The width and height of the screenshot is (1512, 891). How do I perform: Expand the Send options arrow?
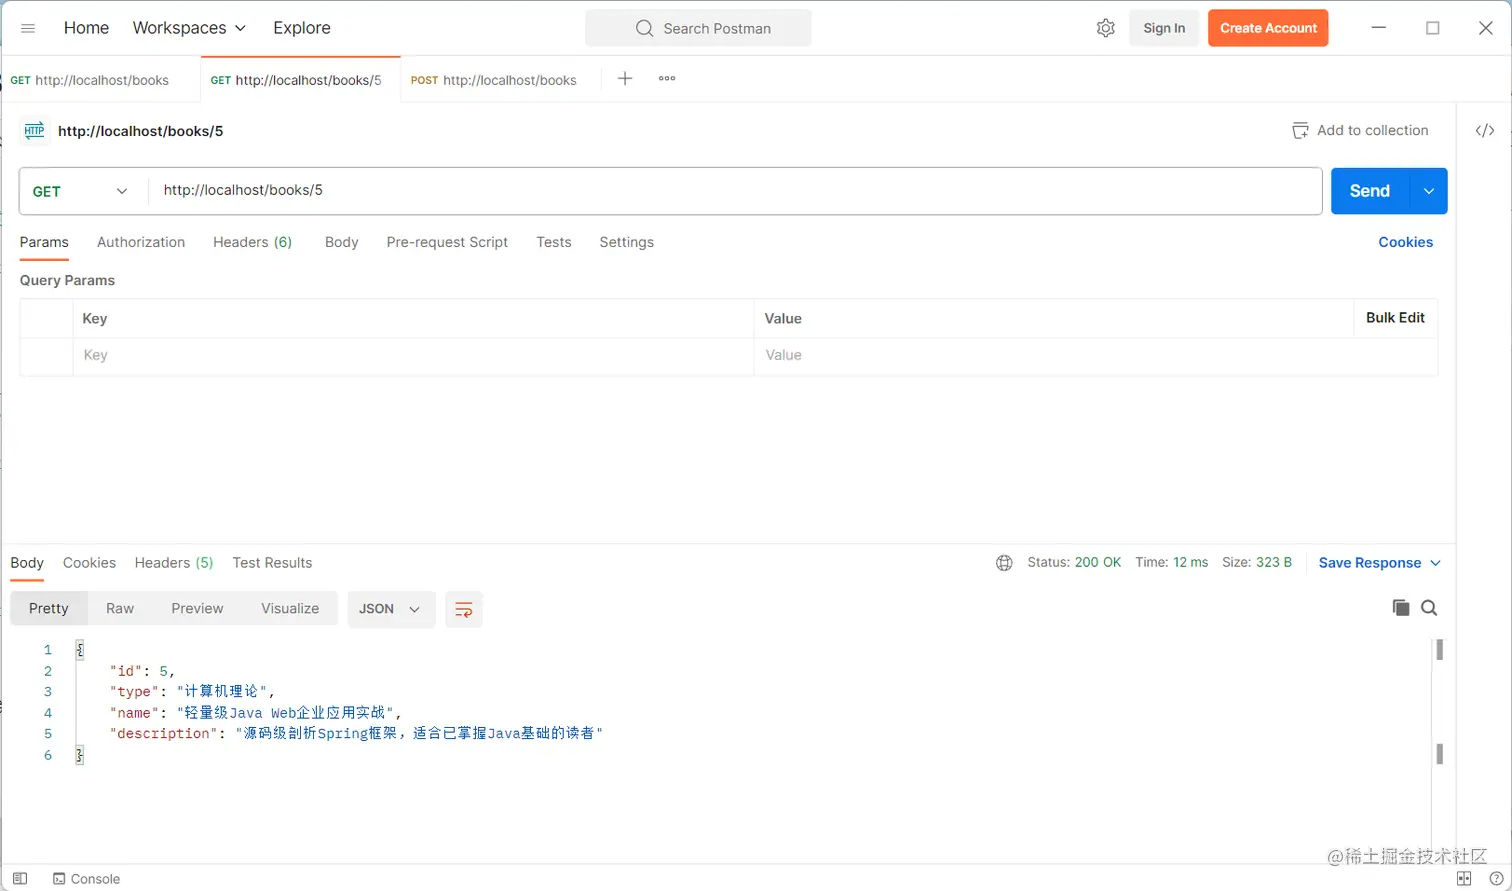point(1428,191)
